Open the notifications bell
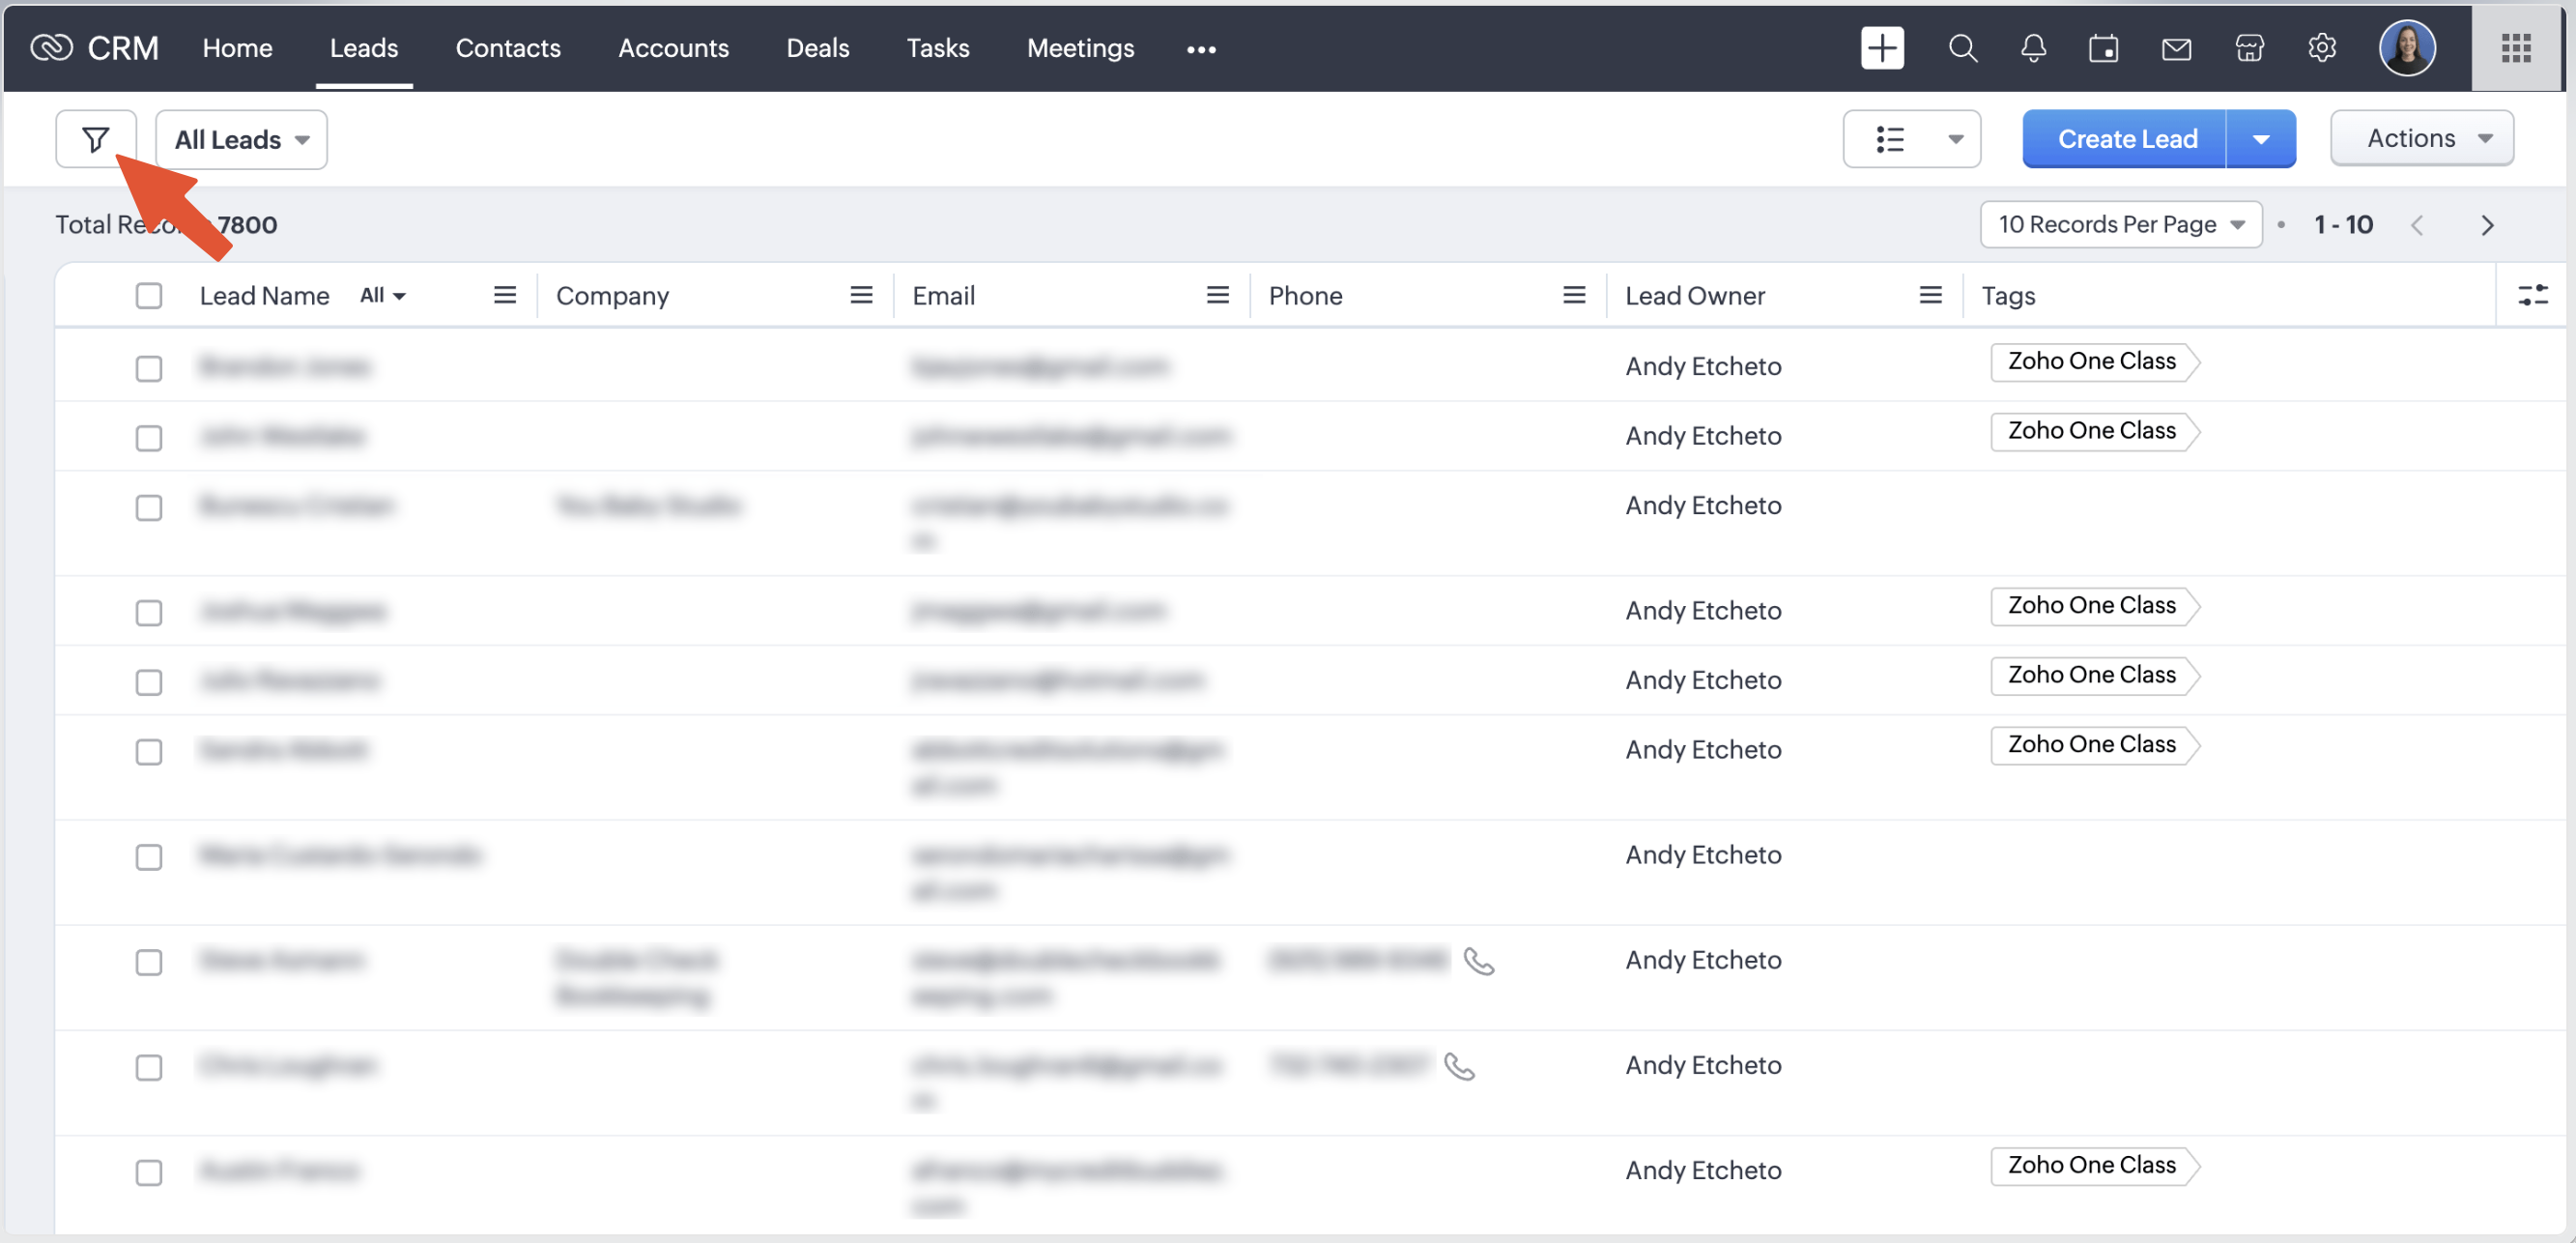2576x1243 pixels. click(2032, 48)
